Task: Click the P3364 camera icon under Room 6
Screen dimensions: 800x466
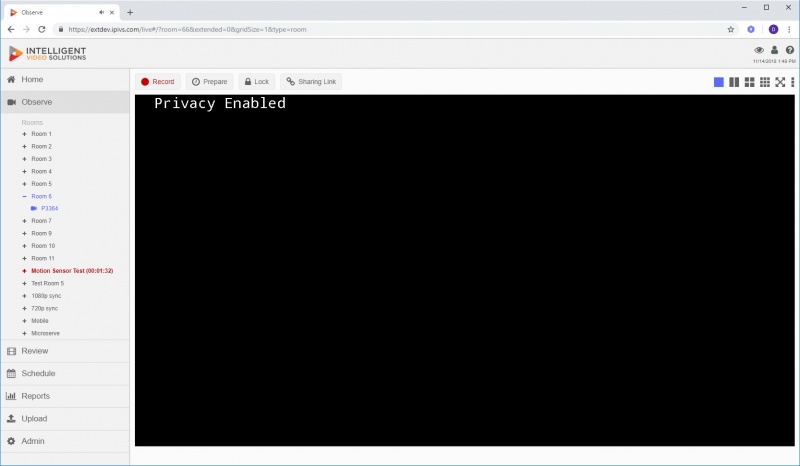Action: tap(34, 208)
